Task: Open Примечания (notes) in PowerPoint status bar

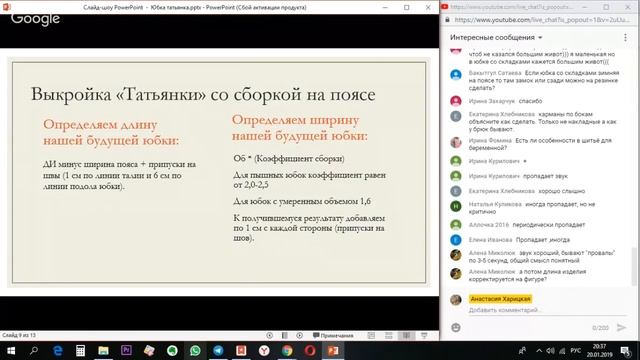Action: pyautogui.click(x=333, y=336)
